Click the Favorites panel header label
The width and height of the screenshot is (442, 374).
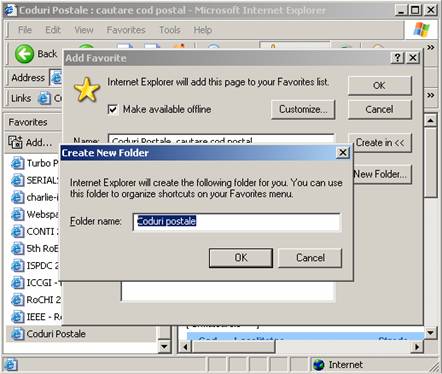click(28, 122)
